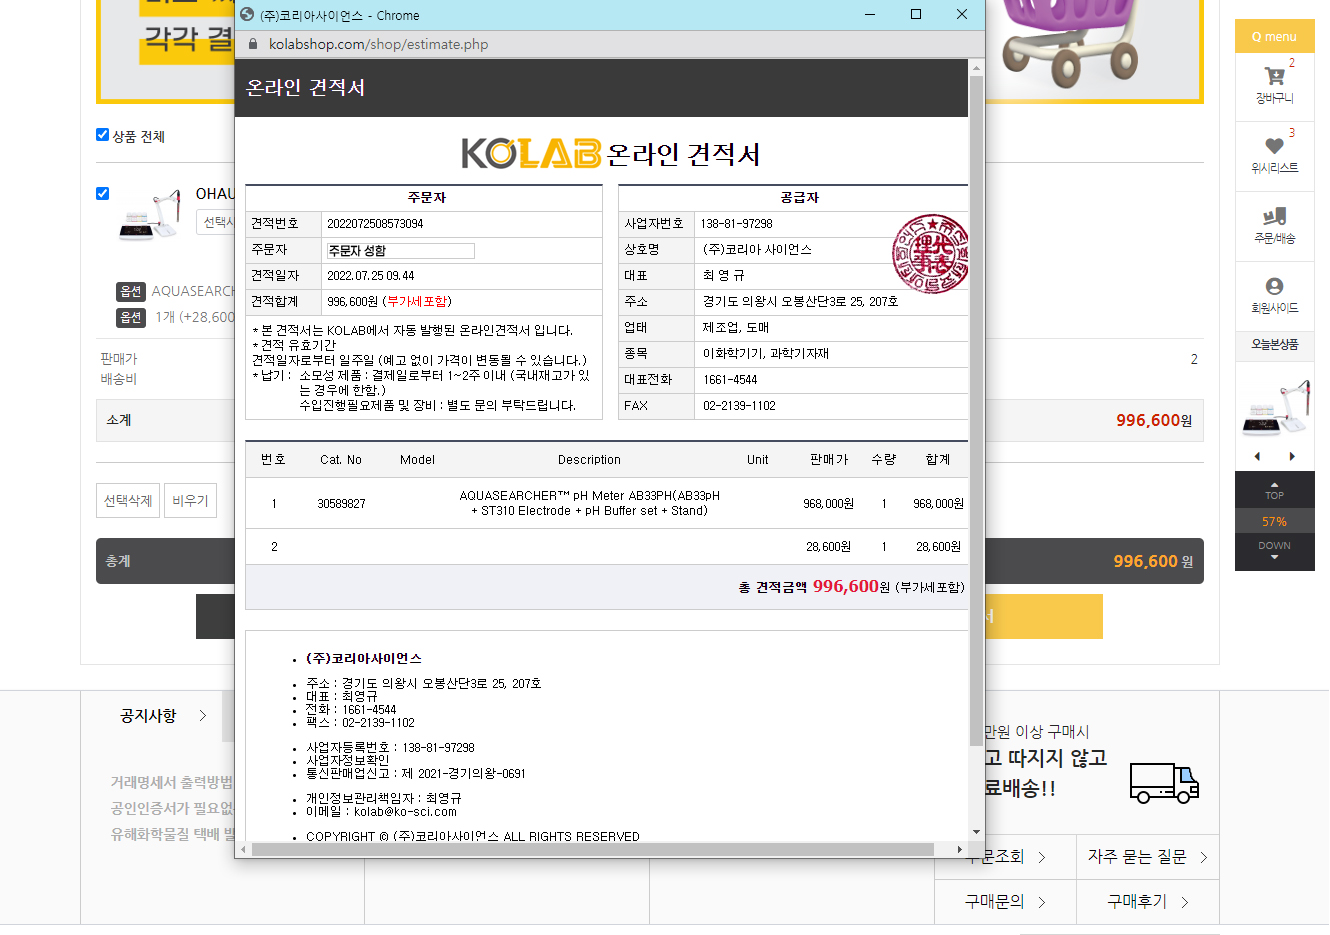Viewport: 1330px width, 935px height.
Task: Click the dark order button behind the popup
Action: [215, 616]
